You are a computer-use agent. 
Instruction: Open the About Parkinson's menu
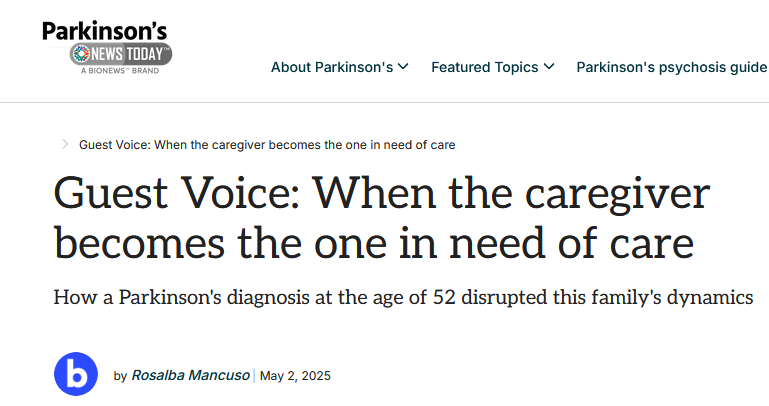(333, 67)
